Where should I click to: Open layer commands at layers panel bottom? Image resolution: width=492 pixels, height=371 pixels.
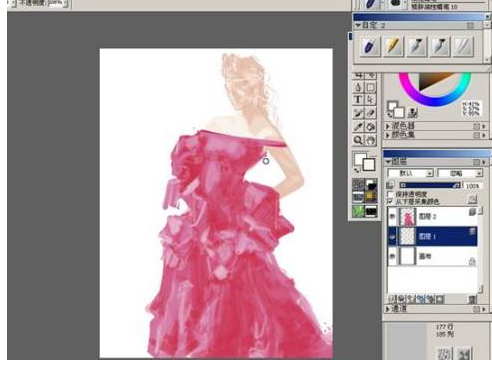[x=393, y=299]
